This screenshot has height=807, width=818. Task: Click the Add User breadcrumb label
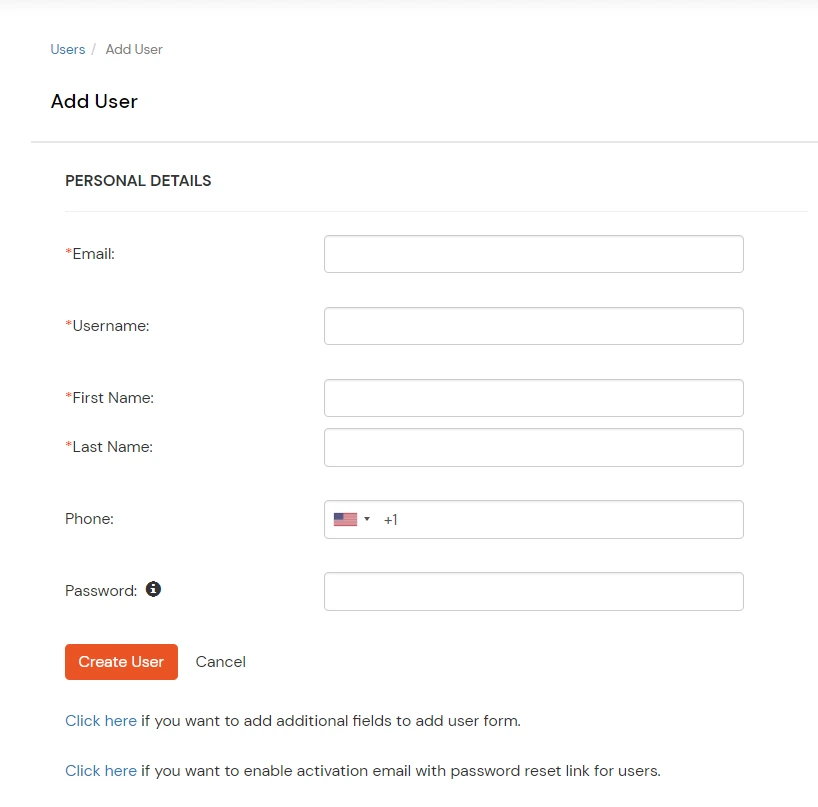pyautogui.click(x=133, y=49)
